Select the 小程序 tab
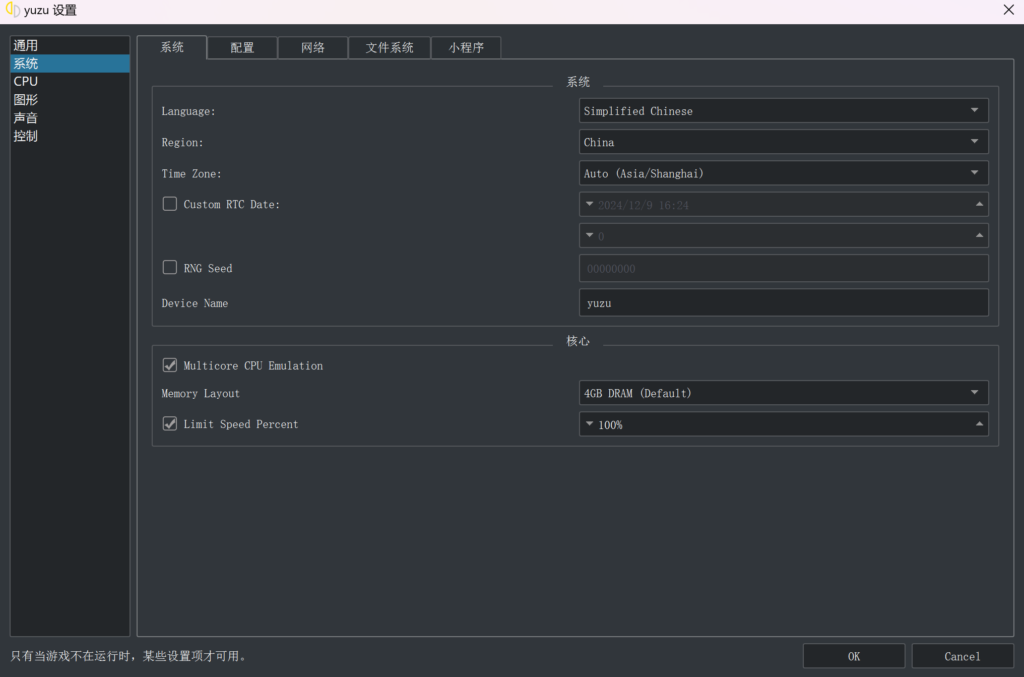This screenshot has height=677, width=1024. pos(466,48)
